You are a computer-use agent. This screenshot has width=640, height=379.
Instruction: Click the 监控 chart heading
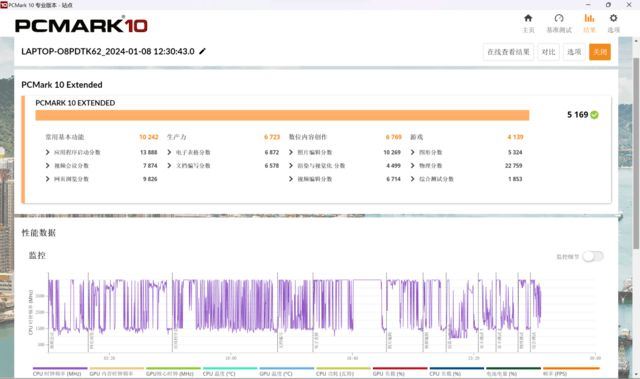pyautogui.click(x=37, y=255)
